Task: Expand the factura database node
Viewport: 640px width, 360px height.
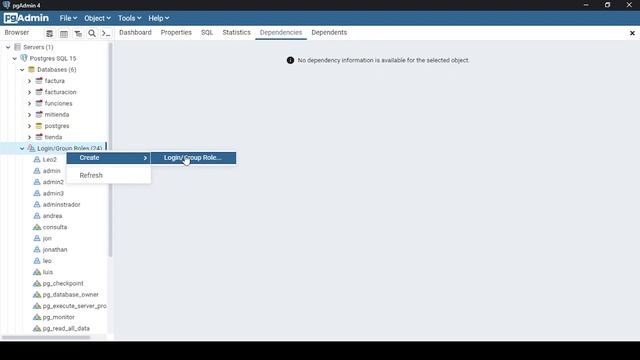Action: click(x=29, y=81)
